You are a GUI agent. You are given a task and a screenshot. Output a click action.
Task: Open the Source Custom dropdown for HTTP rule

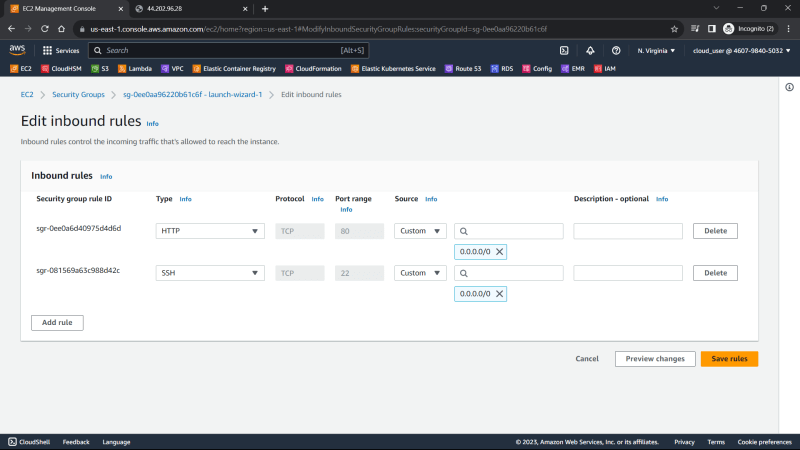420,231
